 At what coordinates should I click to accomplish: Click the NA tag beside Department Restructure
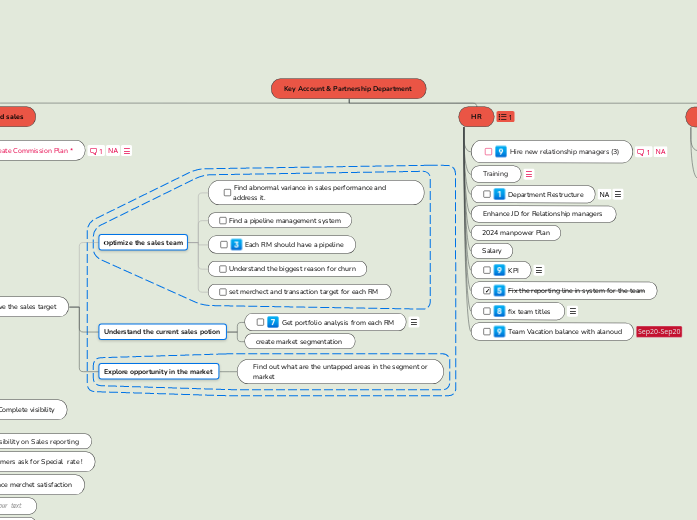pos(604,194)
